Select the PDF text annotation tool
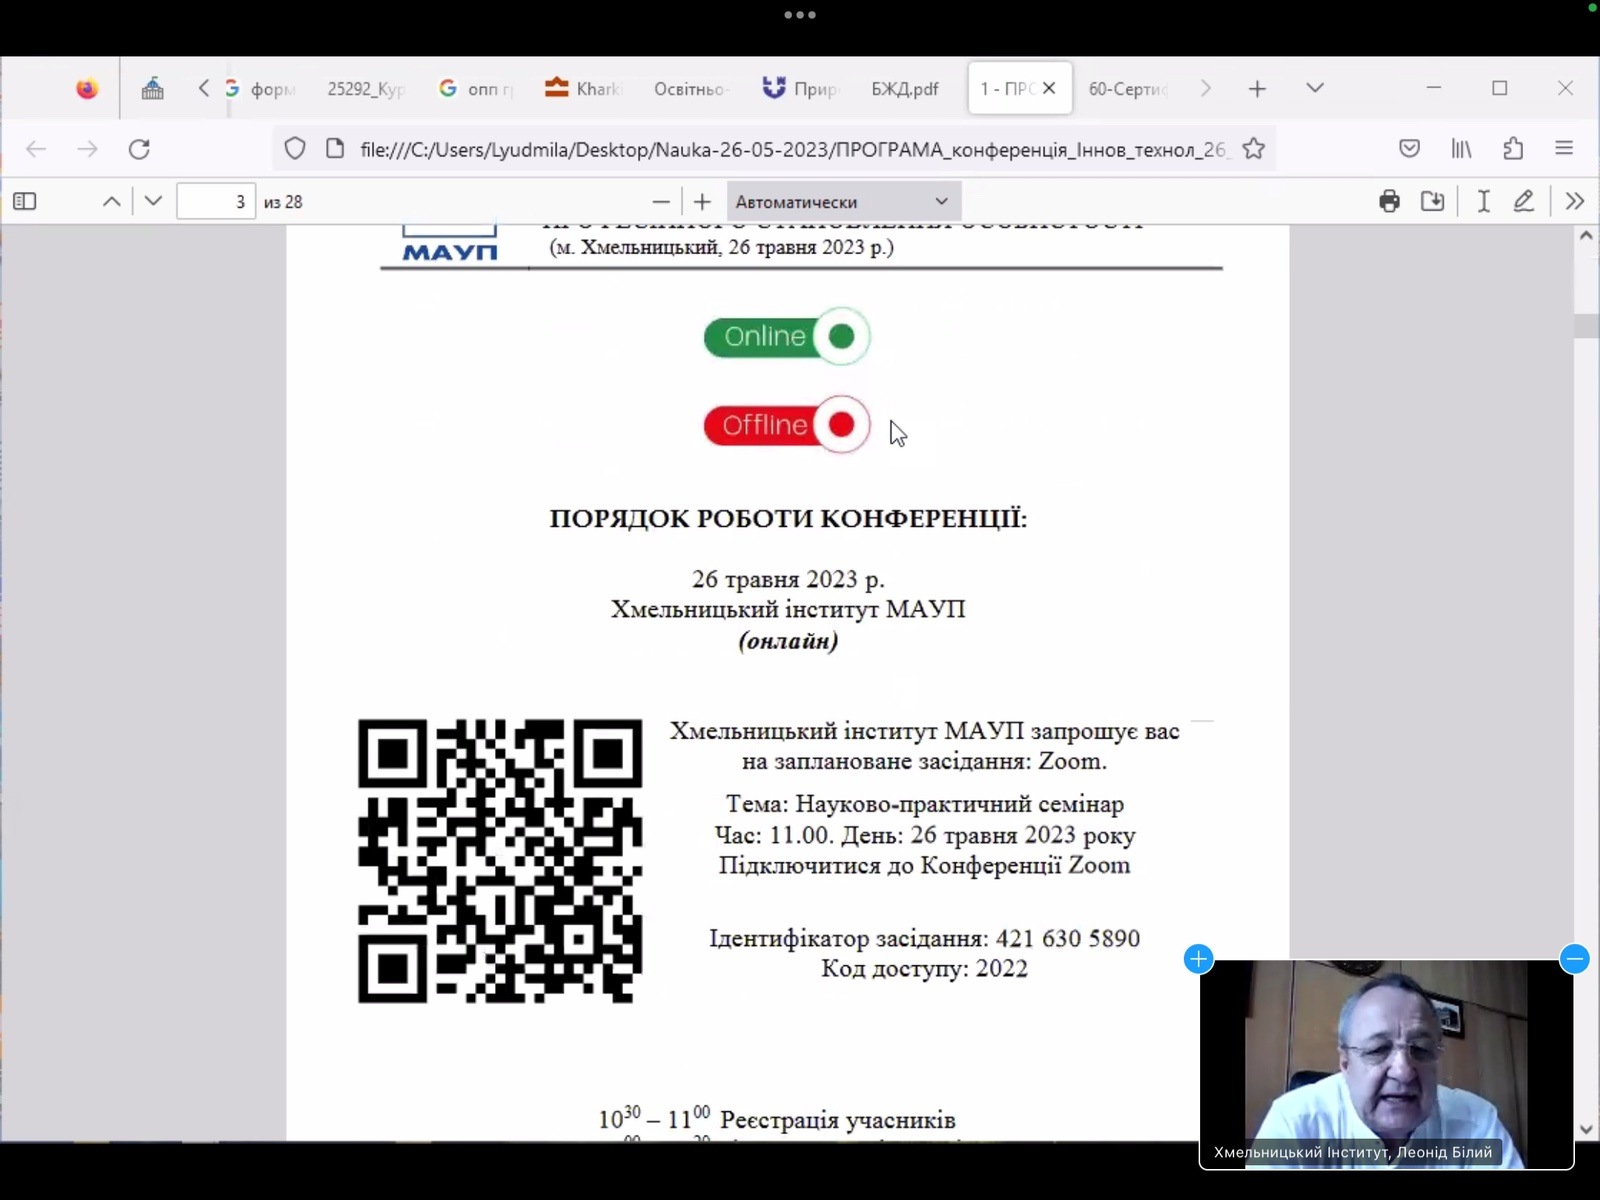The width and height of the screenshot is (1600, 1200). click(x=1484, y=202)
